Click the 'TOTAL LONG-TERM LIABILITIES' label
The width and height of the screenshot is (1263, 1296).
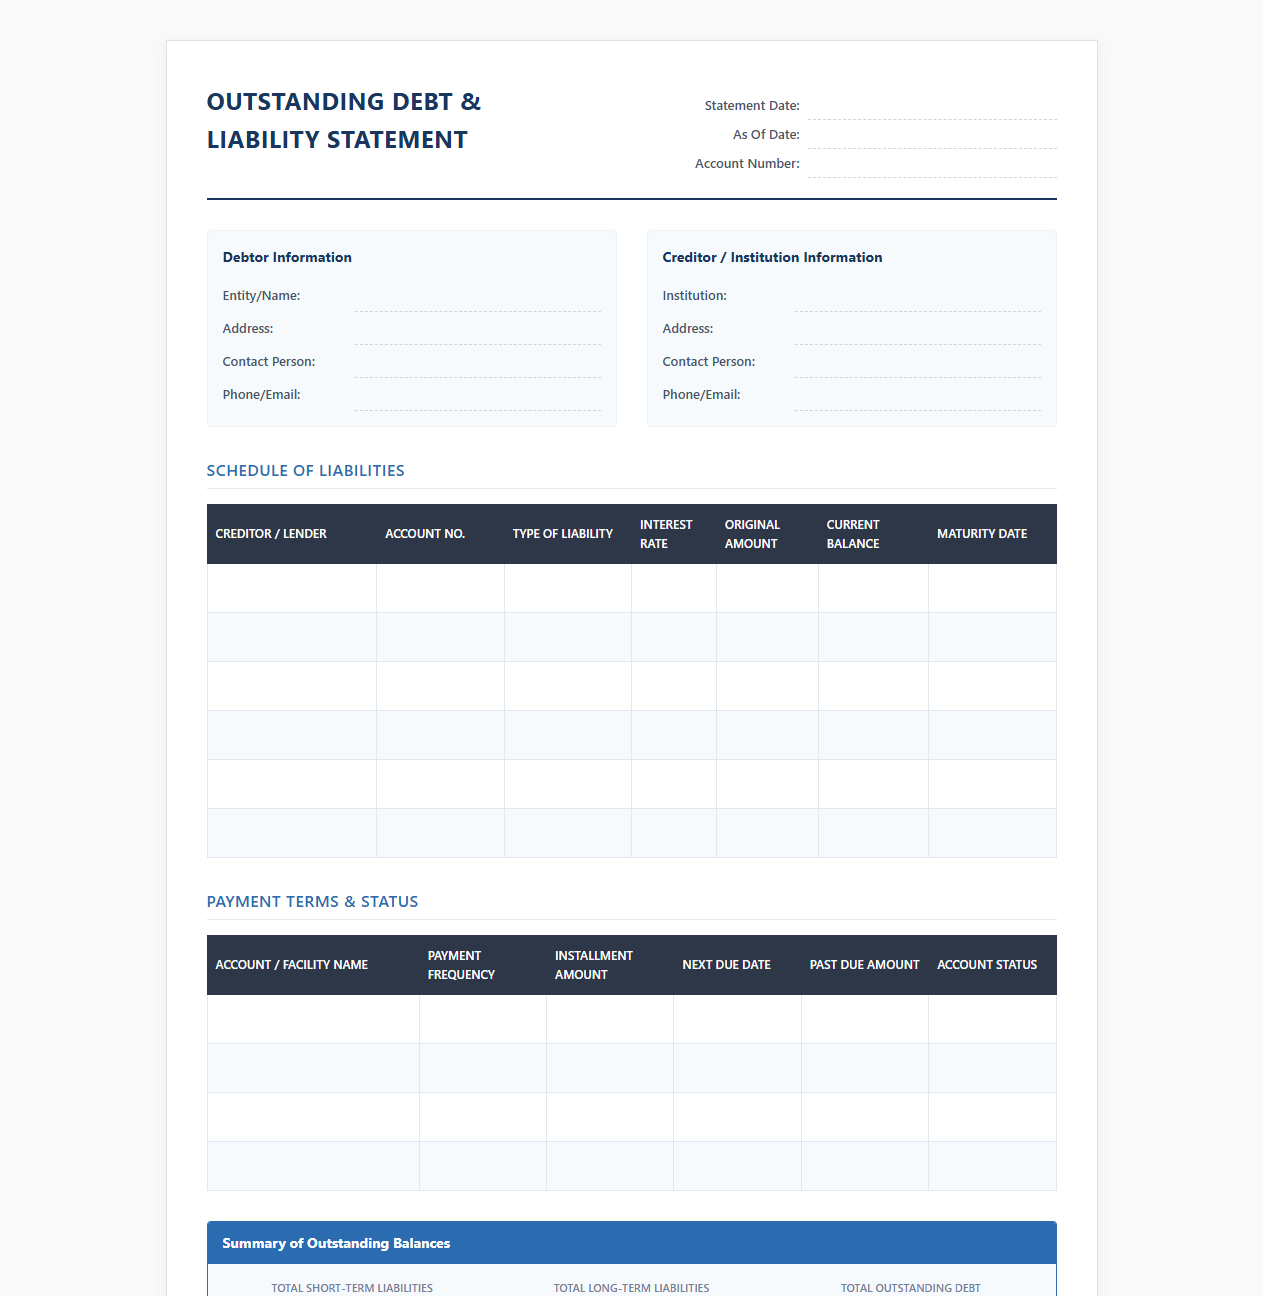click(x=632, y=1288)
